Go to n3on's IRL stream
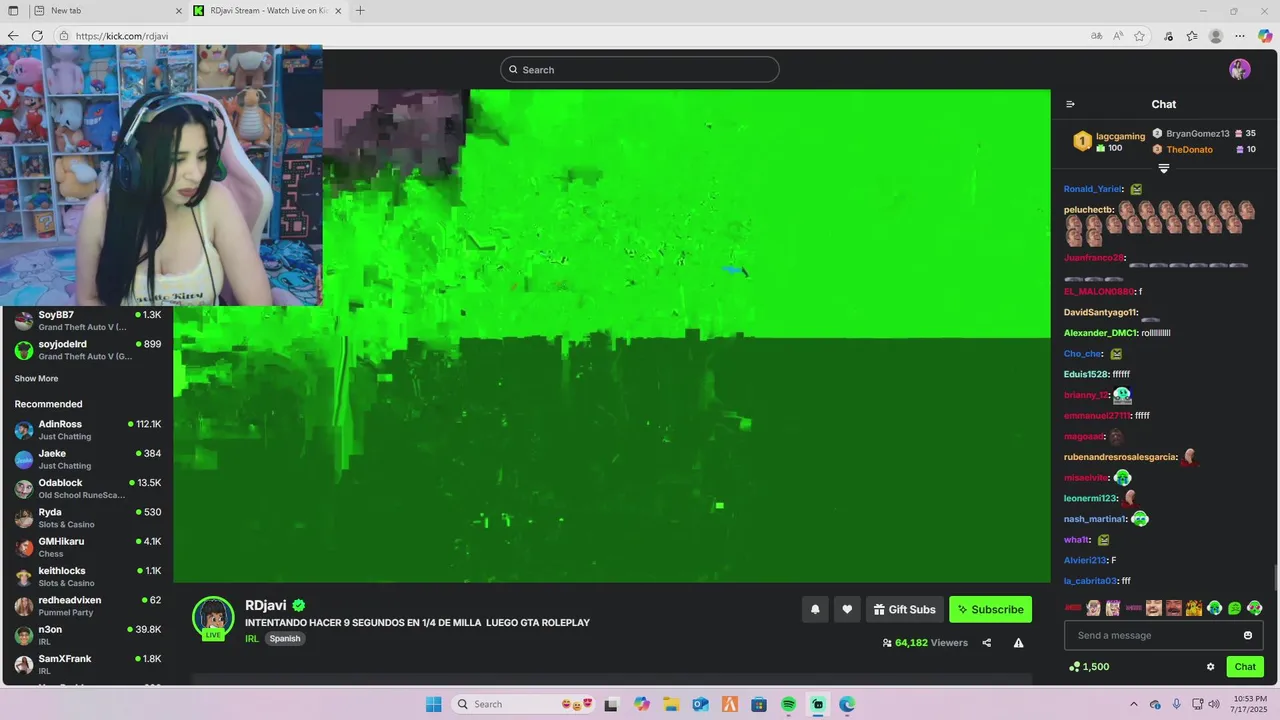The height and width of the screenshot is (720, 1280). [x=87, y=635]
